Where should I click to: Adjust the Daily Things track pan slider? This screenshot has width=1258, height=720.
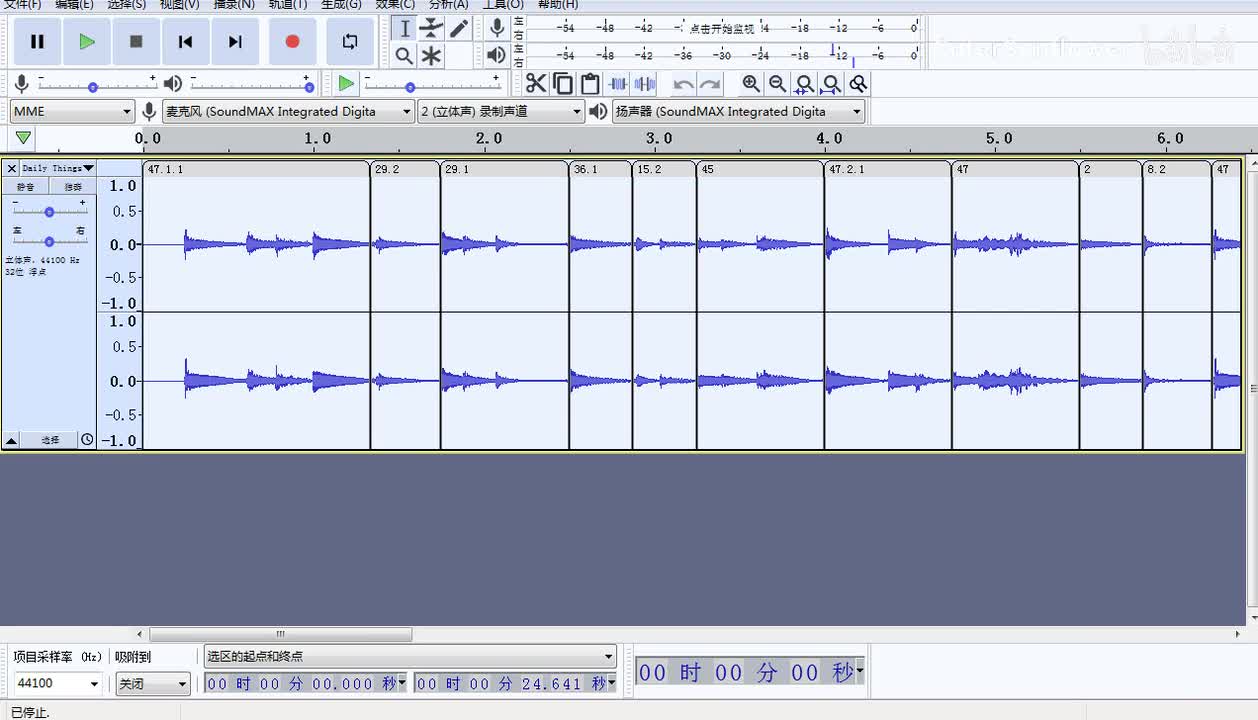(49, 241)
